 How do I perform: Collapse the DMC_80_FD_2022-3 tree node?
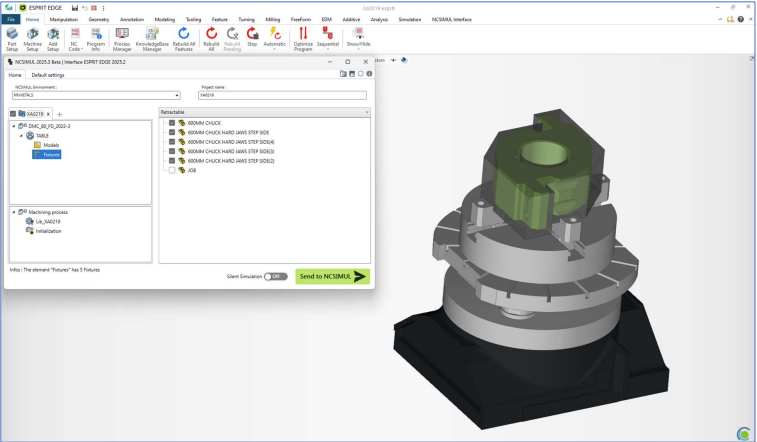click(x=14, y=126)
